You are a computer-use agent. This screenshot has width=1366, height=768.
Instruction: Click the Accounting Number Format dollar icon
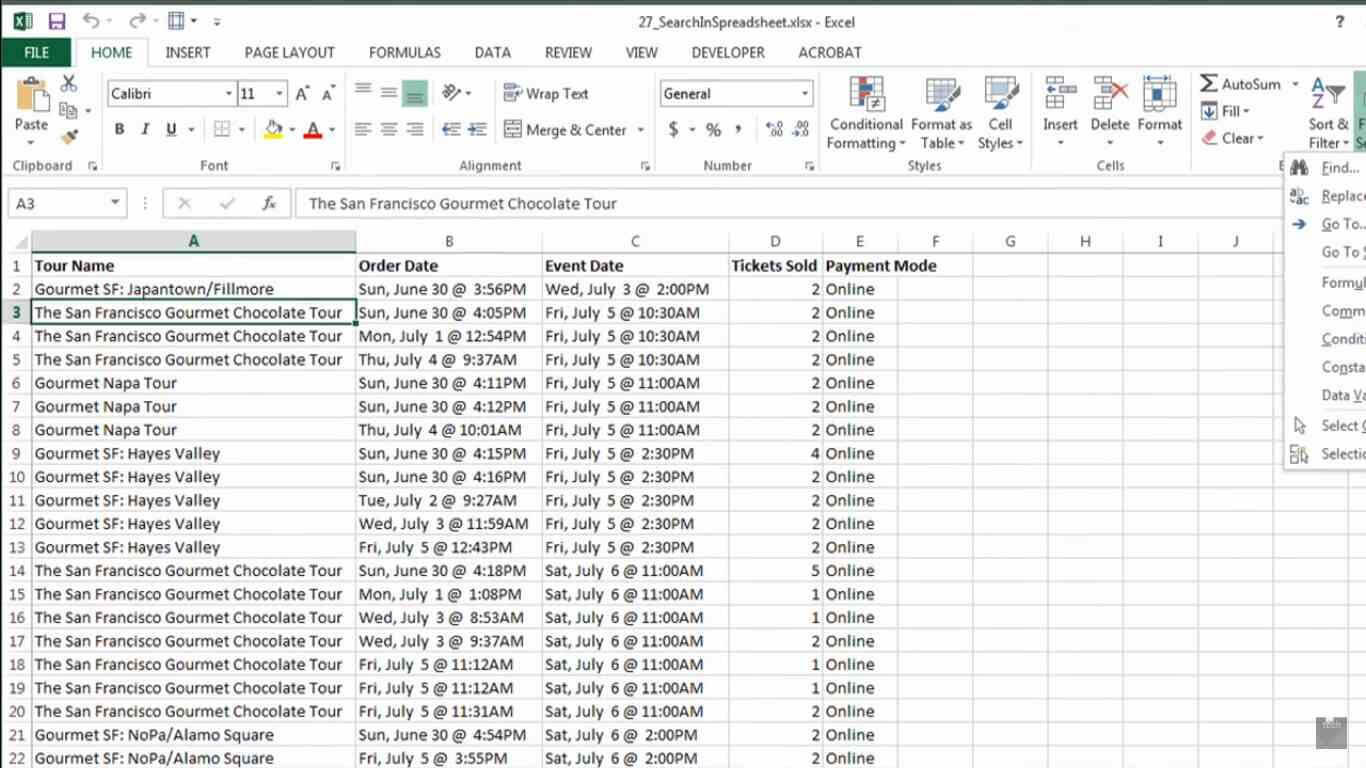coord(672,129)
